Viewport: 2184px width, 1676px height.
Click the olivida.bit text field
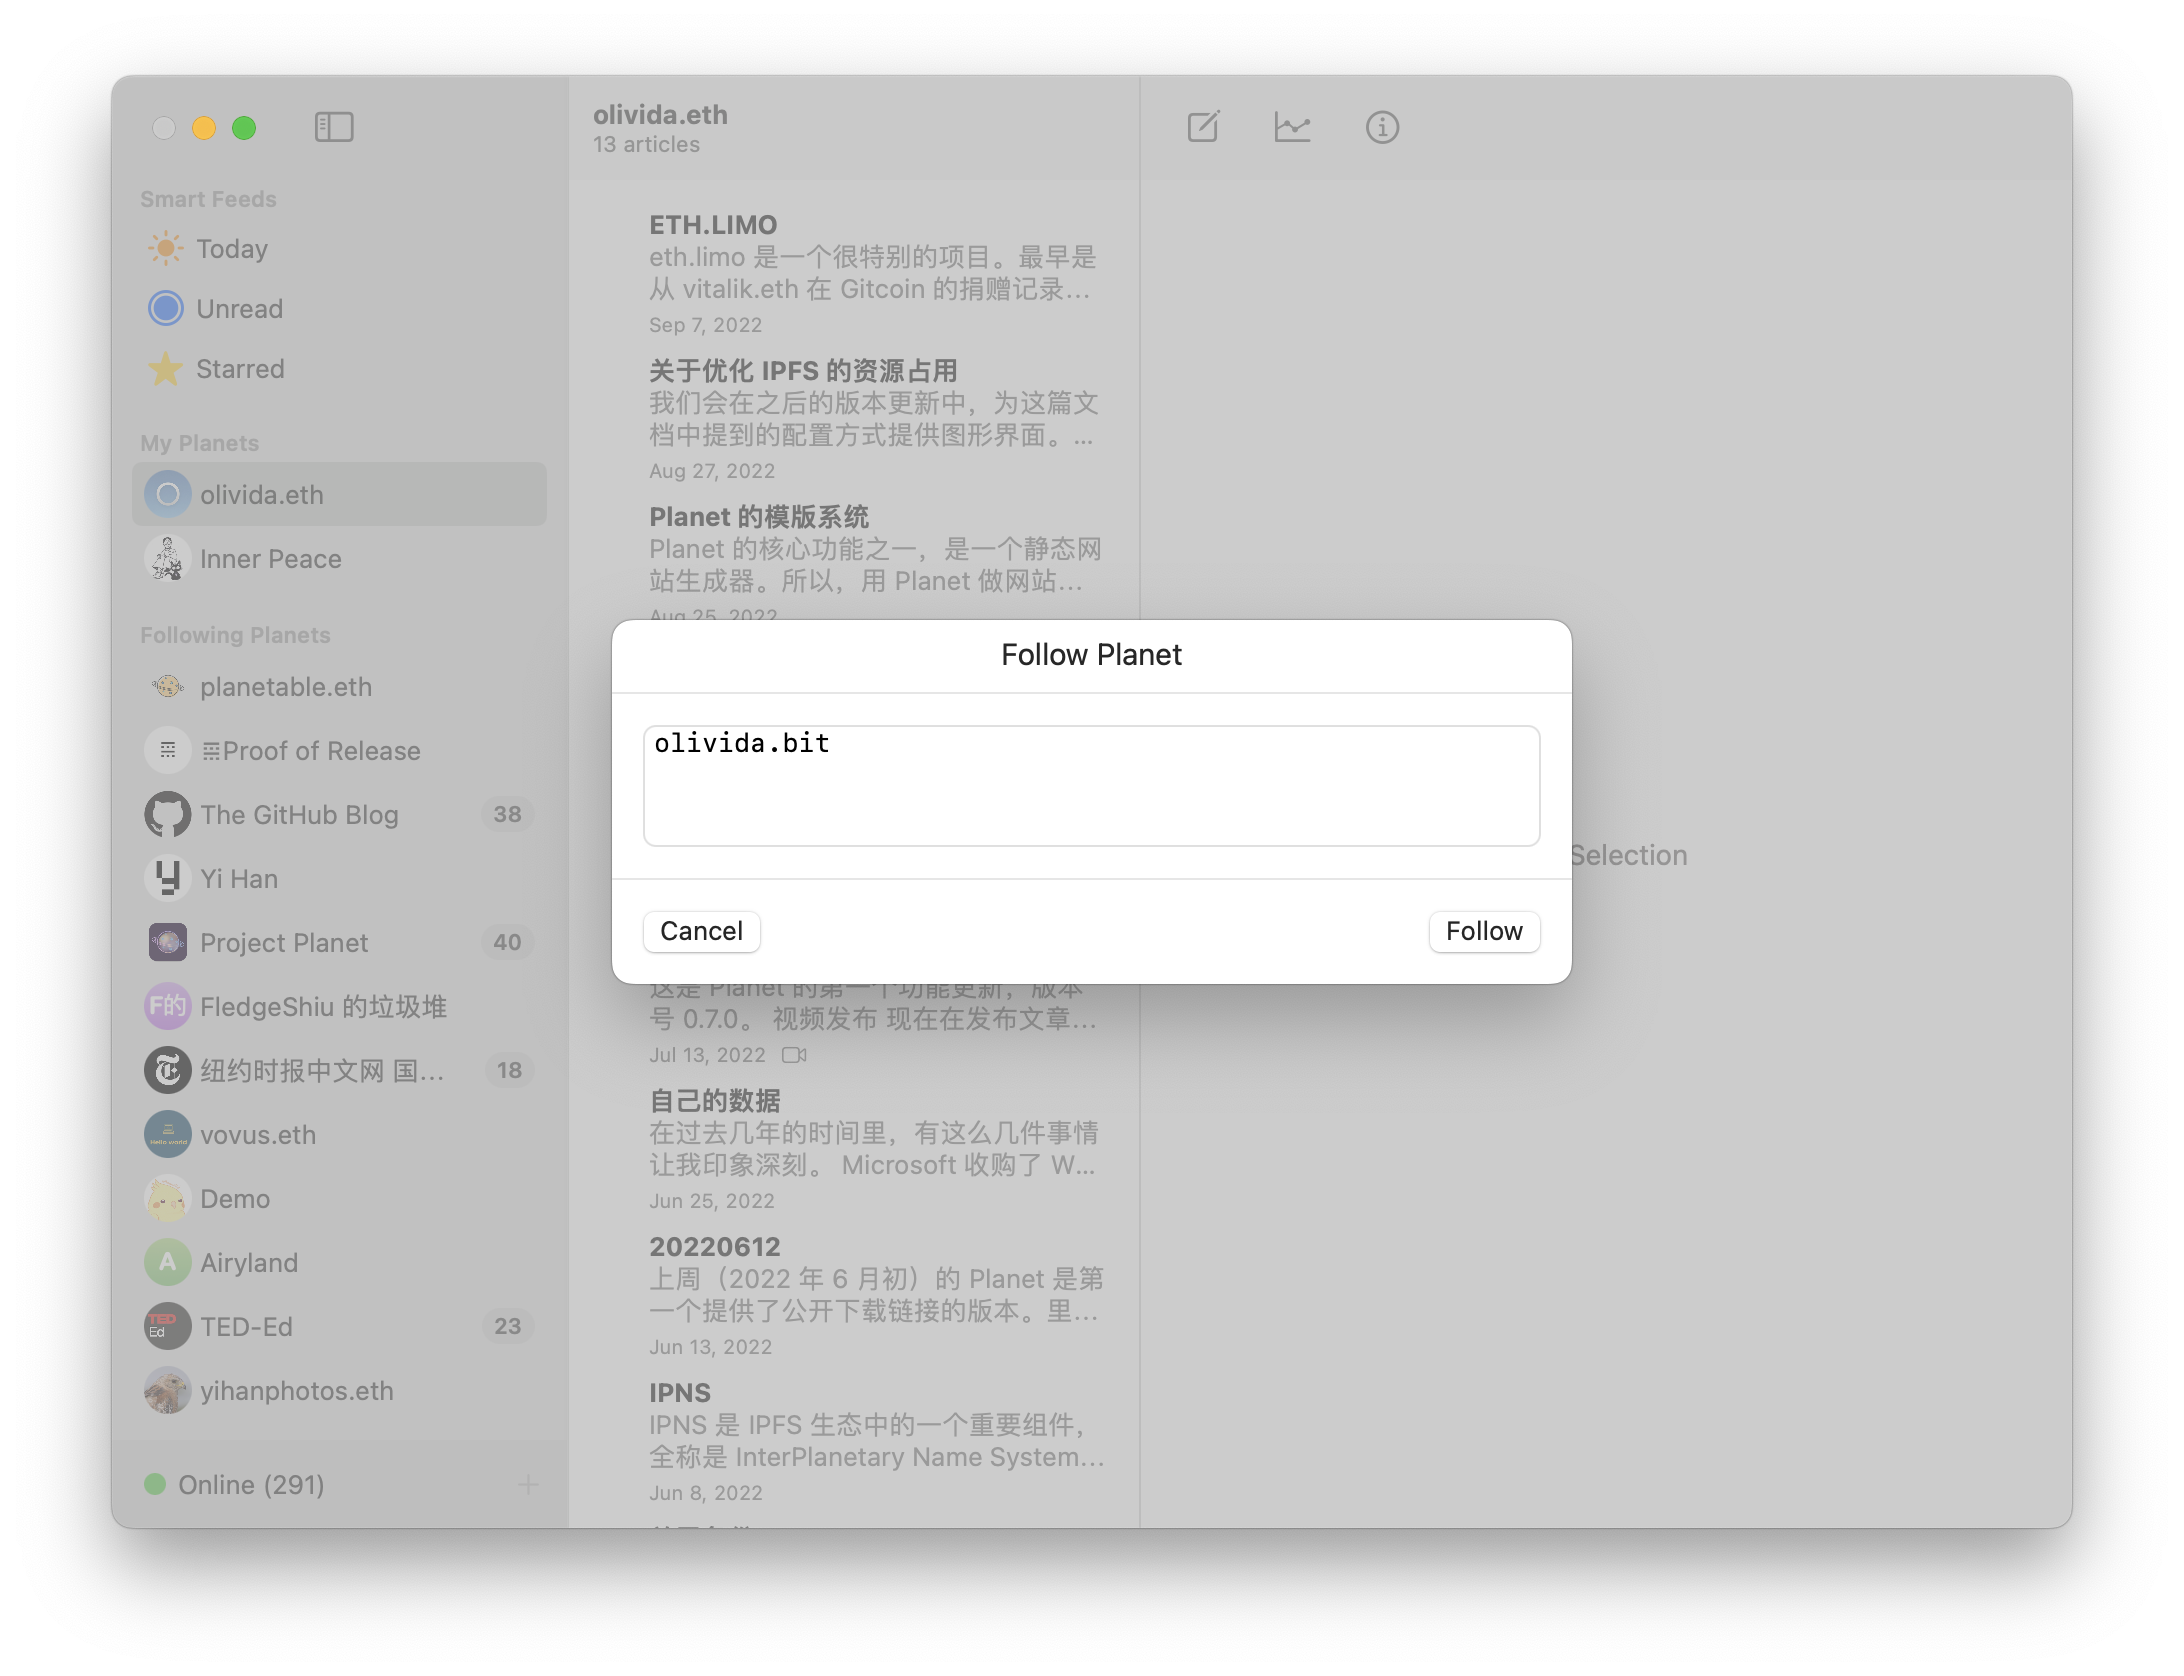point(1091,785)
